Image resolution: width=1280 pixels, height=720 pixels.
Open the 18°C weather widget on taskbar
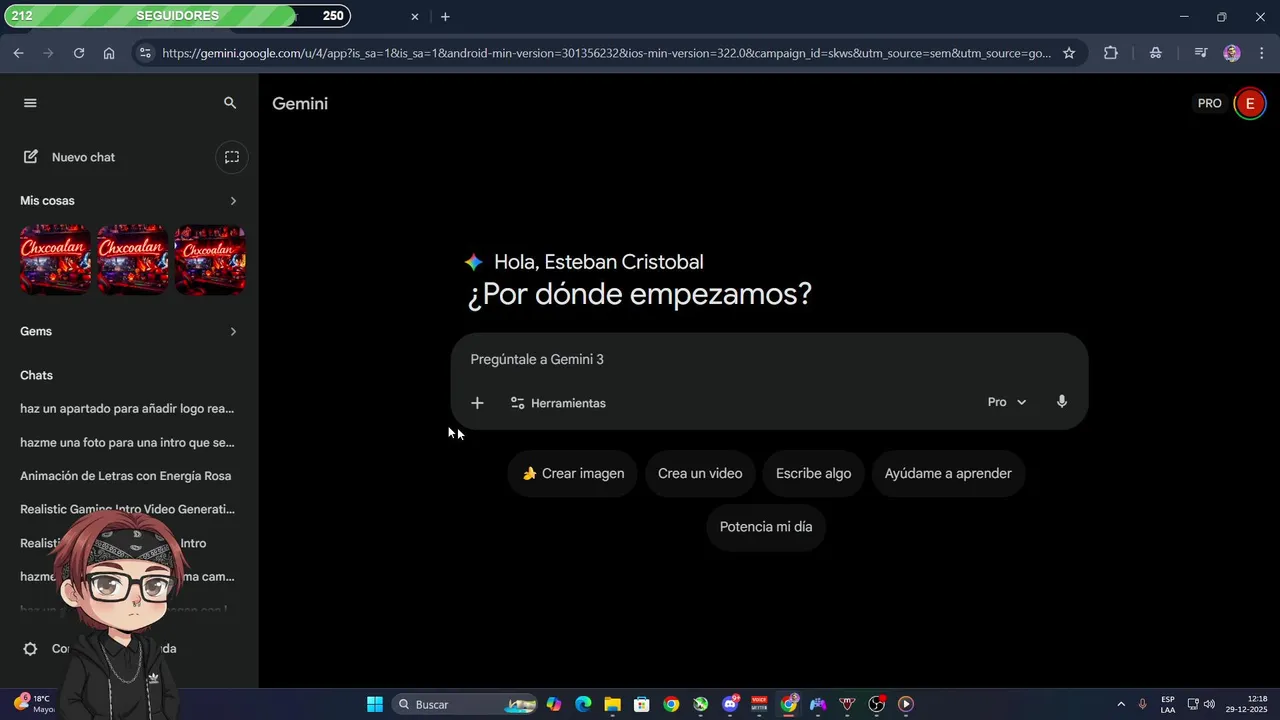pyautogui.click(x=33, y=704)
